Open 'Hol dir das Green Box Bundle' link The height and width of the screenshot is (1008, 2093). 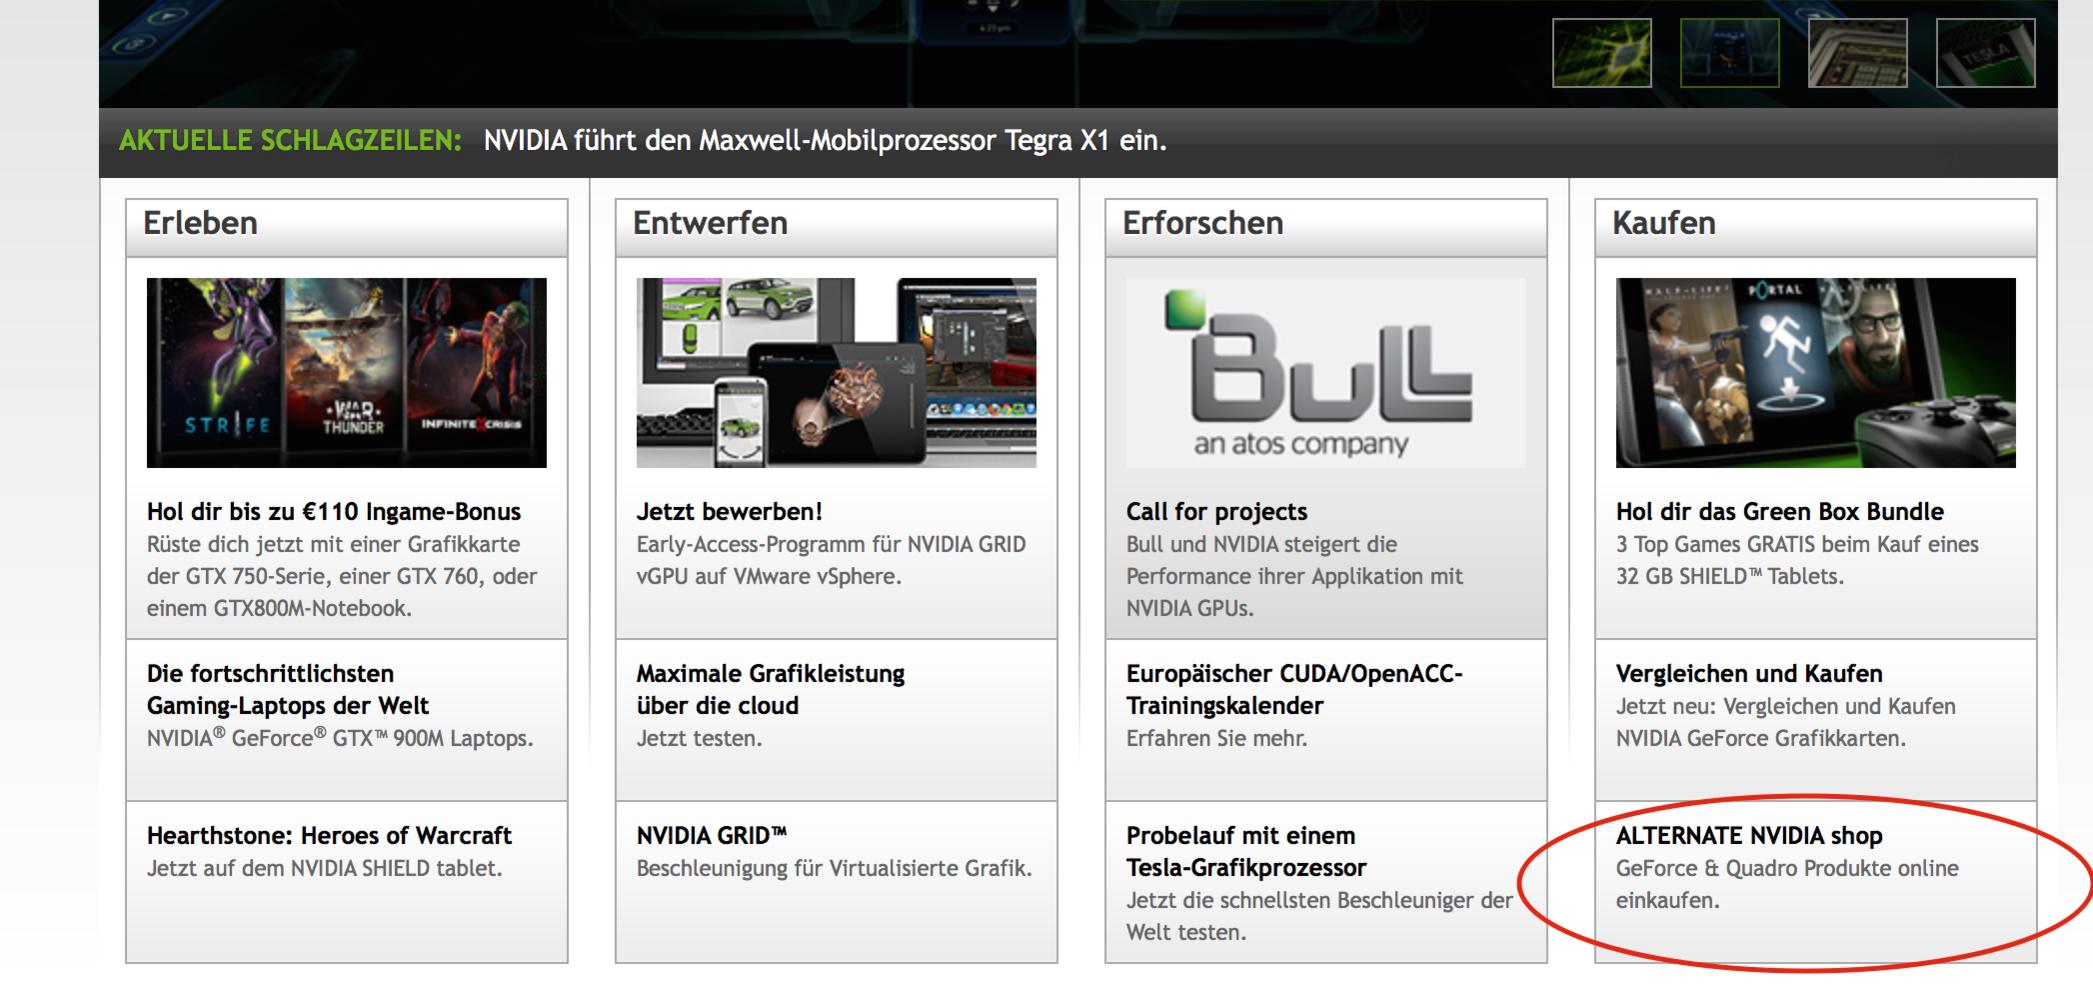(x=1780, y=512)
